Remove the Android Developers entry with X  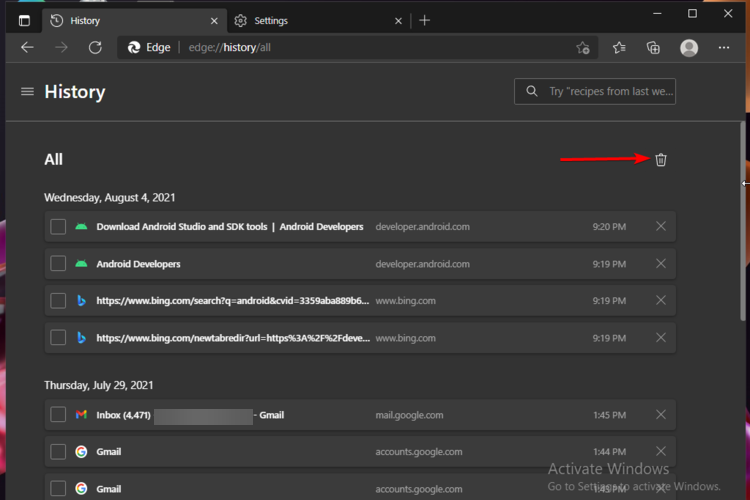tap(660, 264)
